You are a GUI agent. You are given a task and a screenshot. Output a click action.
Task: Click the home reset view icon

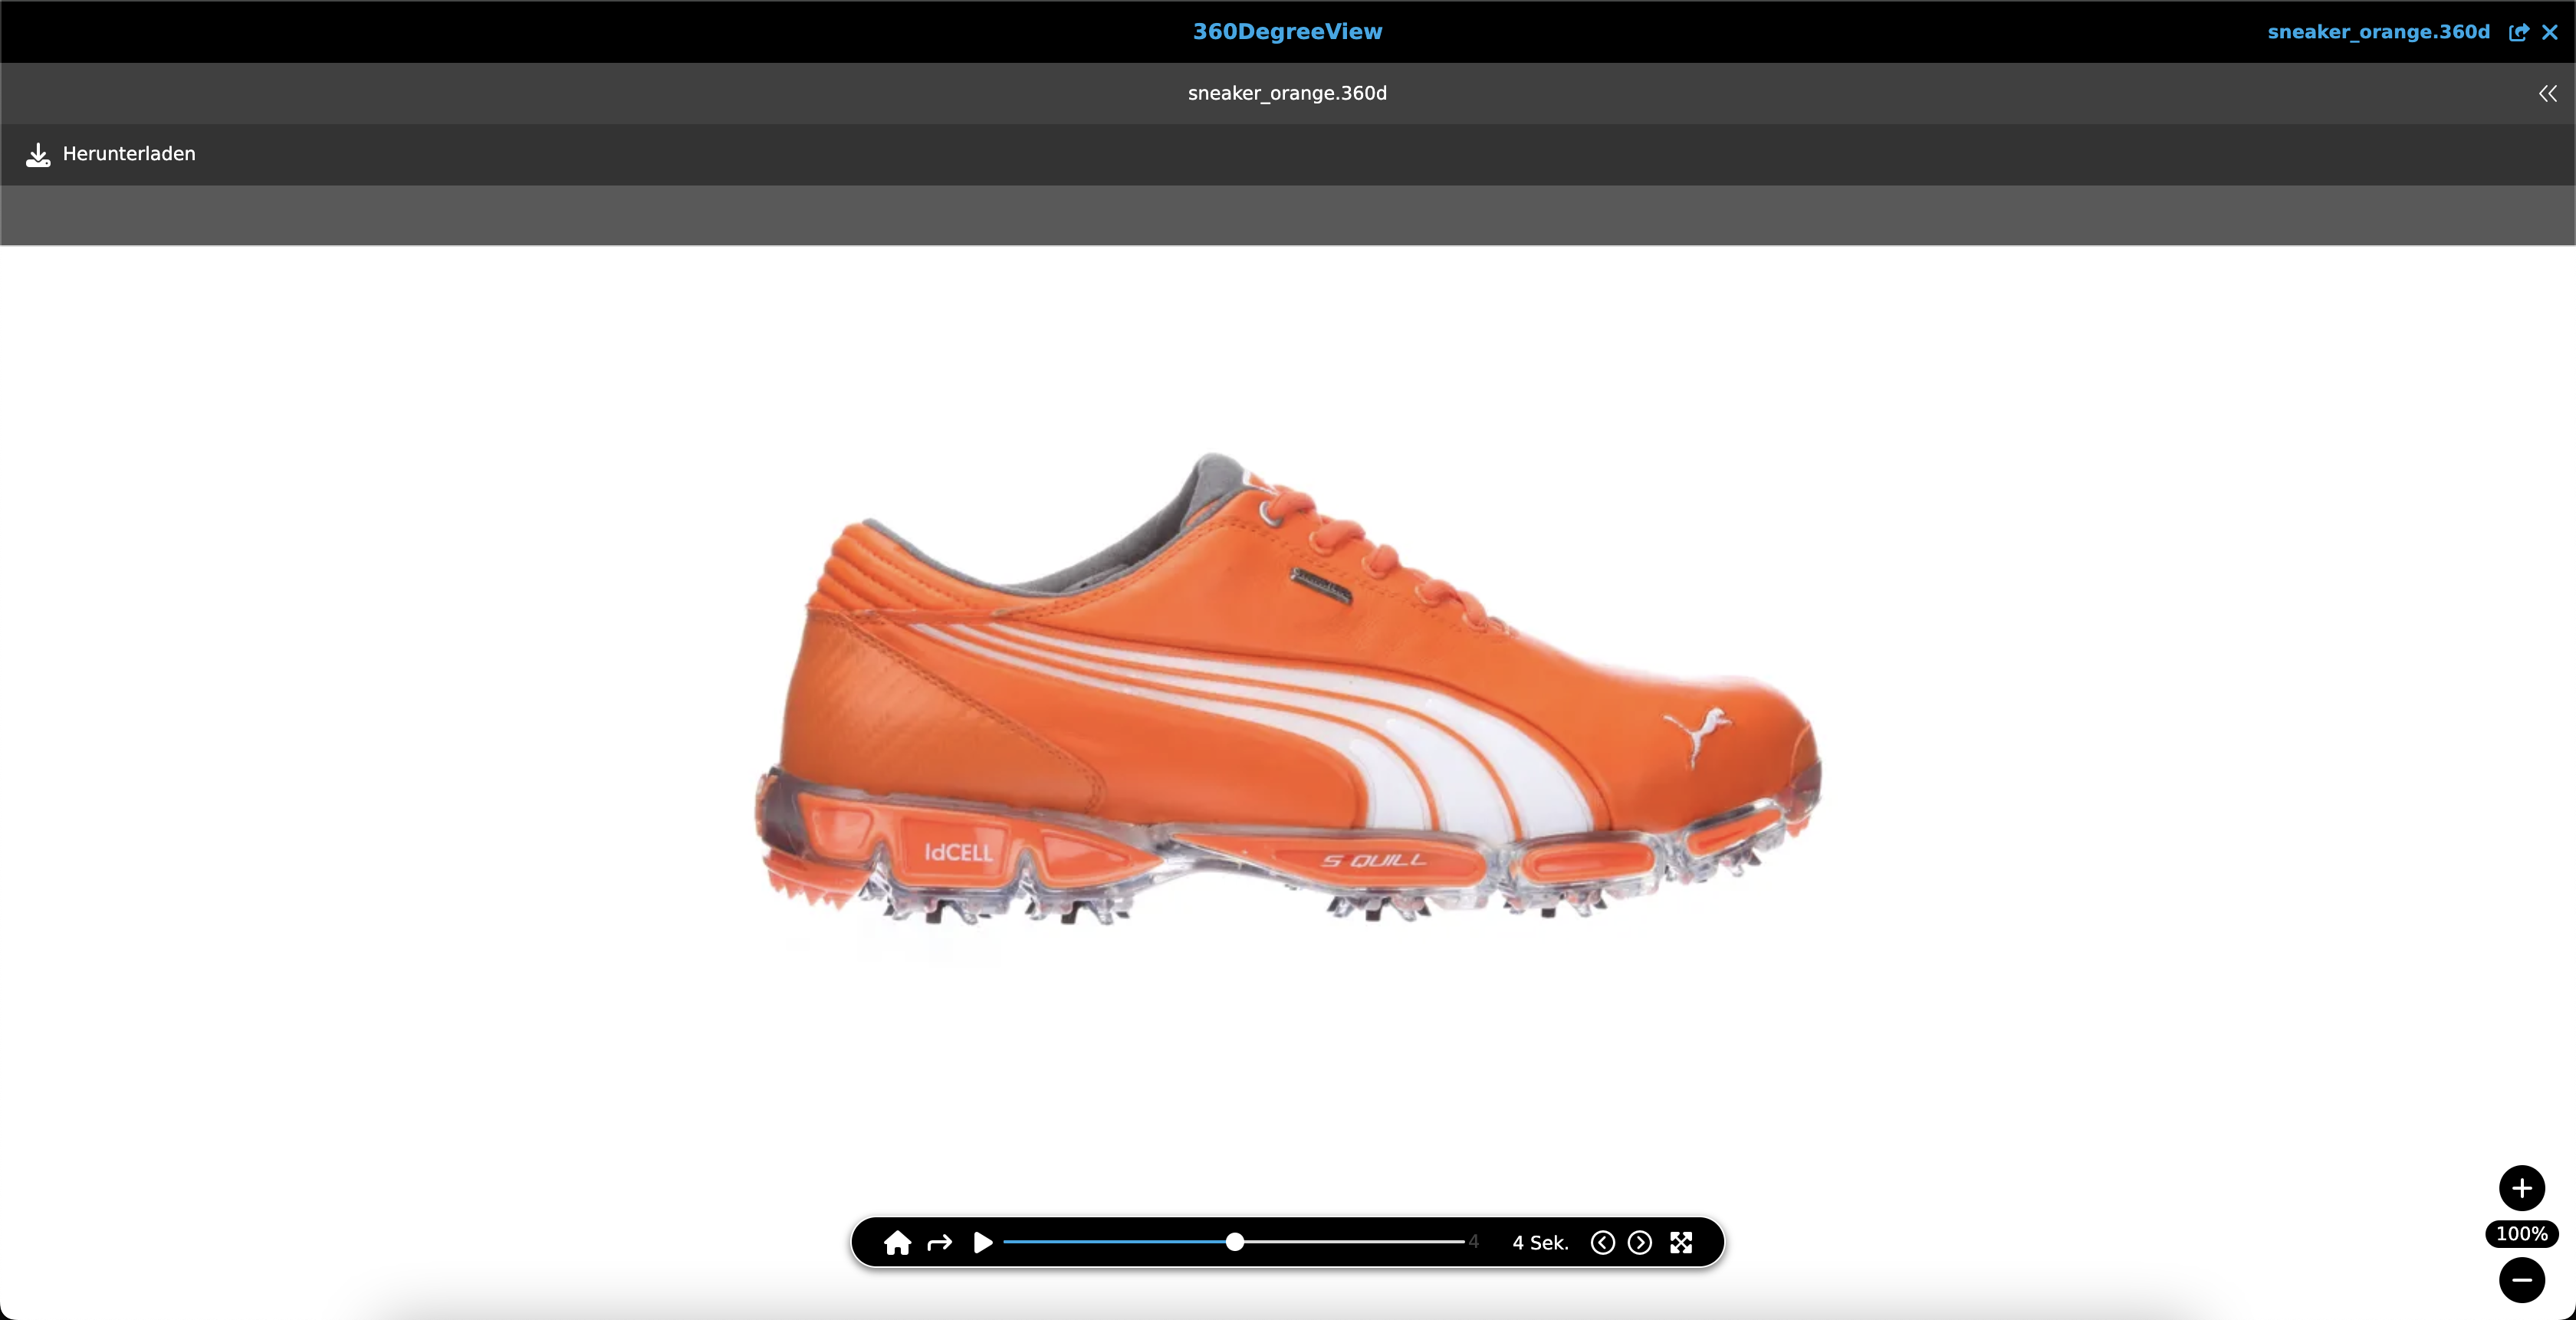[x=897, y=1242]
